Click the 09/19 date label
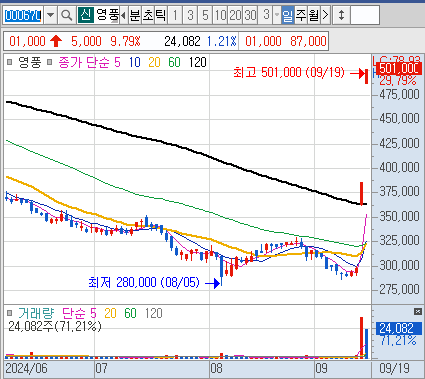The image size is (425, 379). point(394,368)
